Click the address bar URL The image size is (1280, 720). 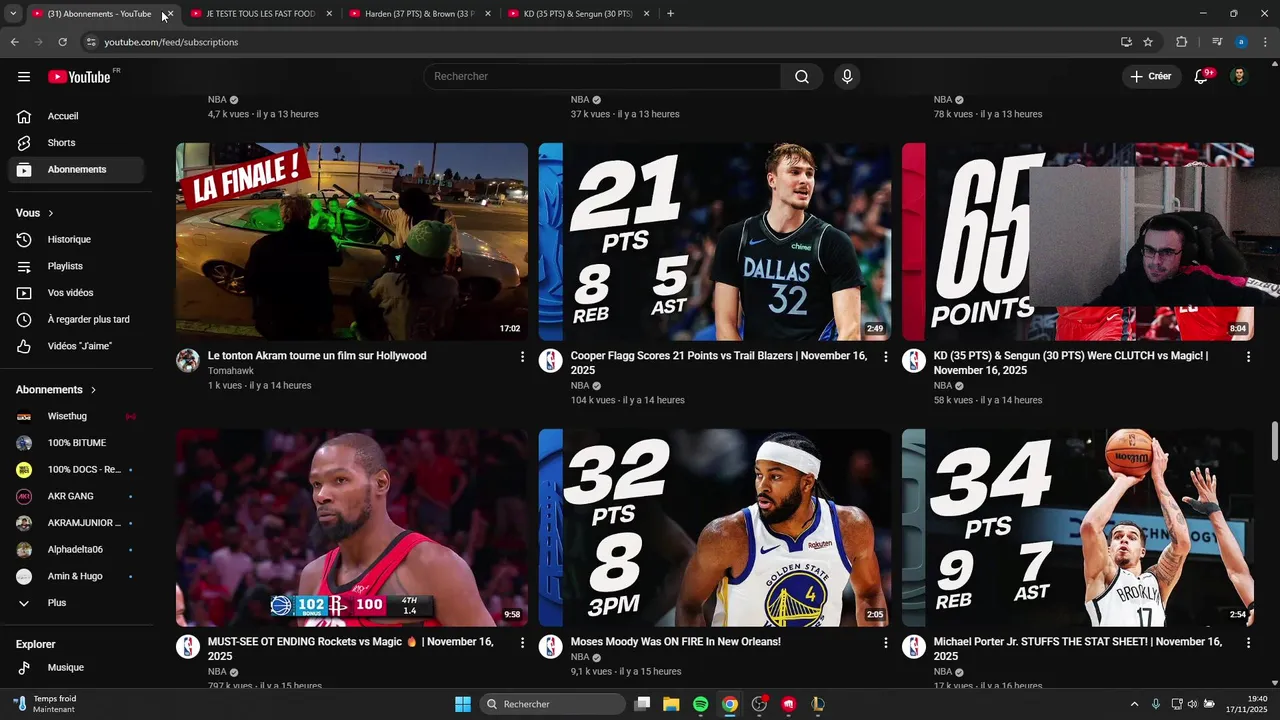171,42
